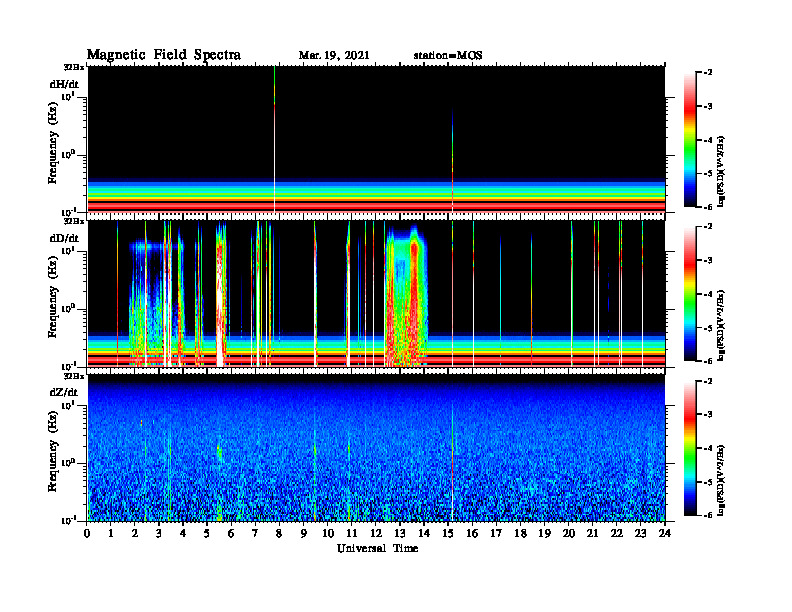Image resolution: width=792 pixels, height=612 pixels.
Task: Click the "Magnetic Field Spectra" title
Action: [164, 55]
